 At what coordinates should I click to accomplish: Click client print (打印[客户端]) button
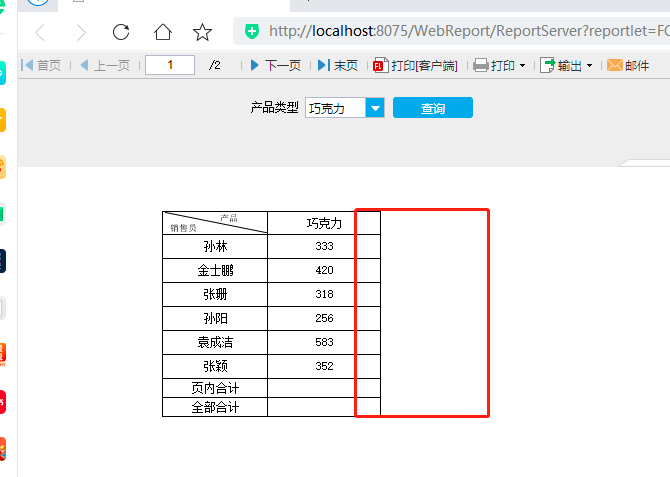coord(415,65)
